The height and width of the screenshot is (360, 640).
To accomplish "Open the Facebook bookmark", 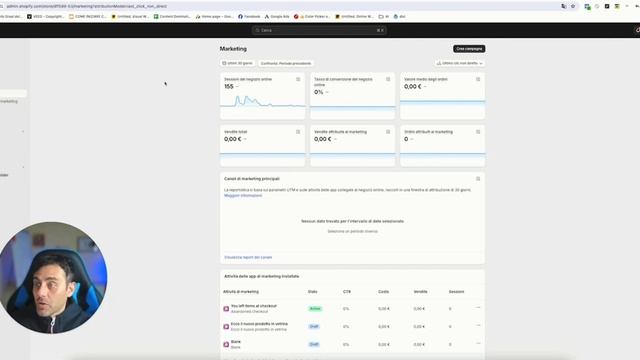I will 249,17.
